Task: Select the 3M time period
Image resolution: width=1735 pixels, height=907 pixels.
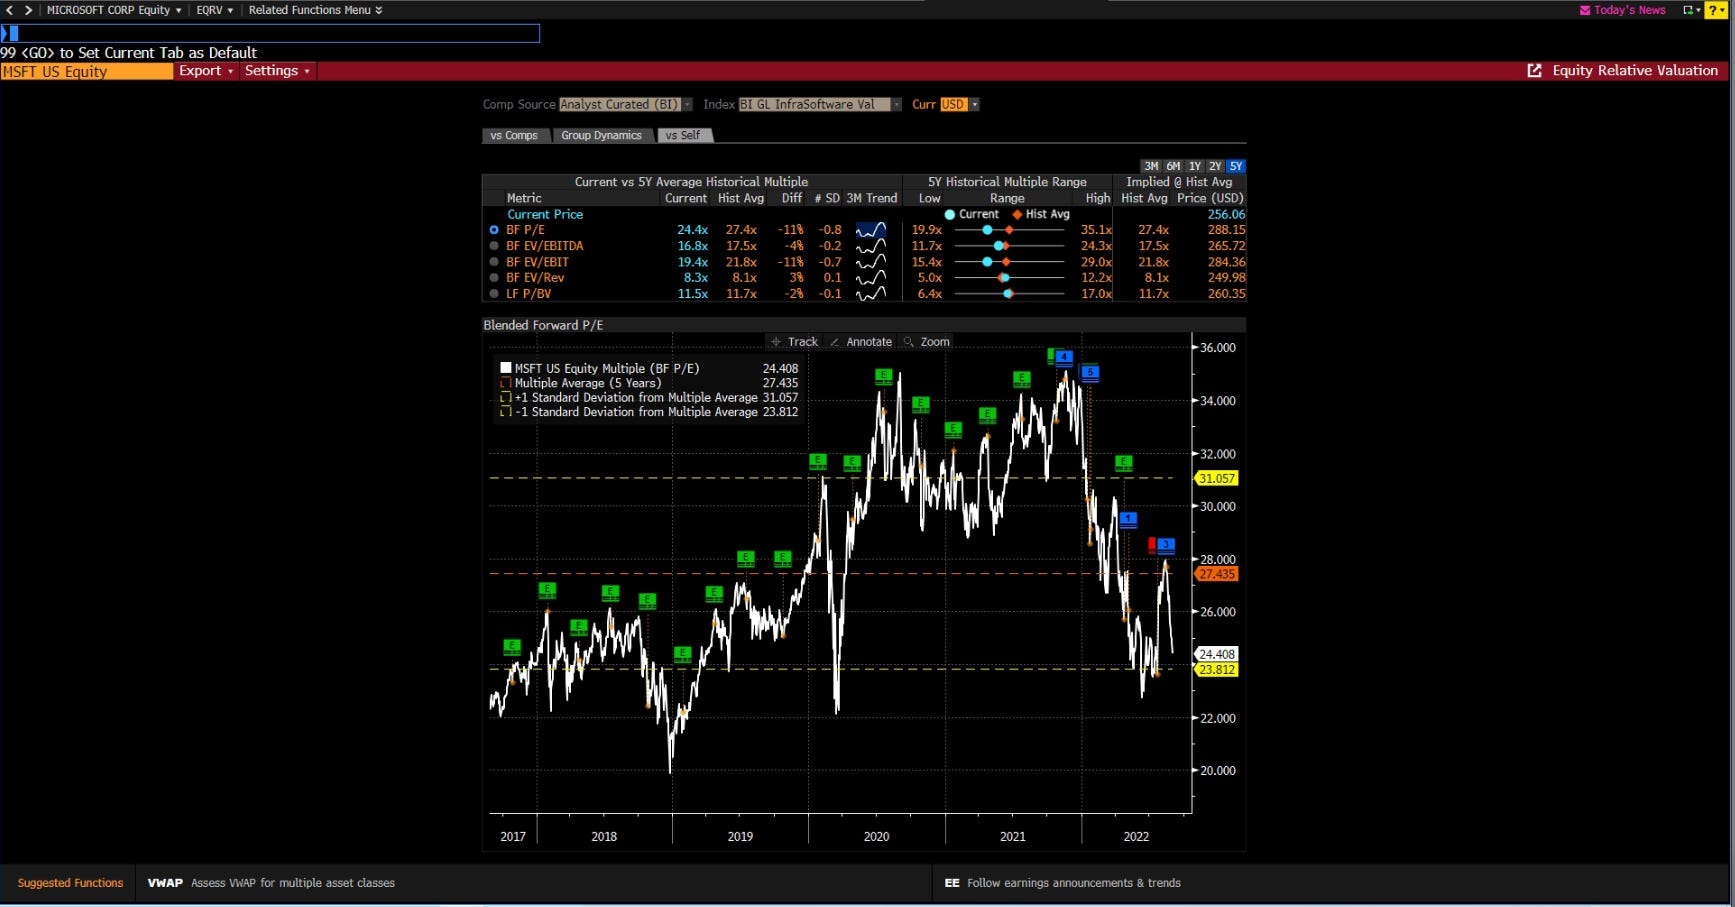Action: click(x=1151, y=167)
